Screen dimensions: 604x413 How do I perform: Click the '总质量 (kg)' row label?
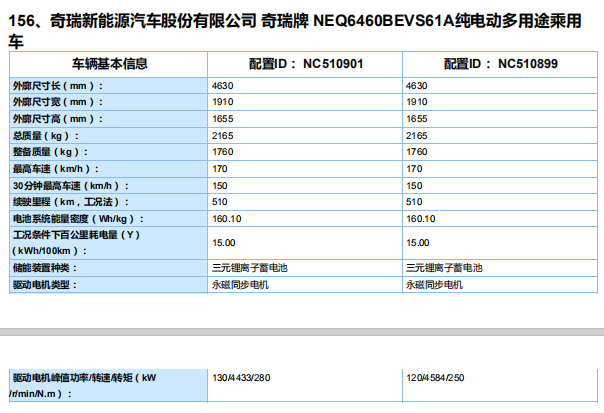45,136
